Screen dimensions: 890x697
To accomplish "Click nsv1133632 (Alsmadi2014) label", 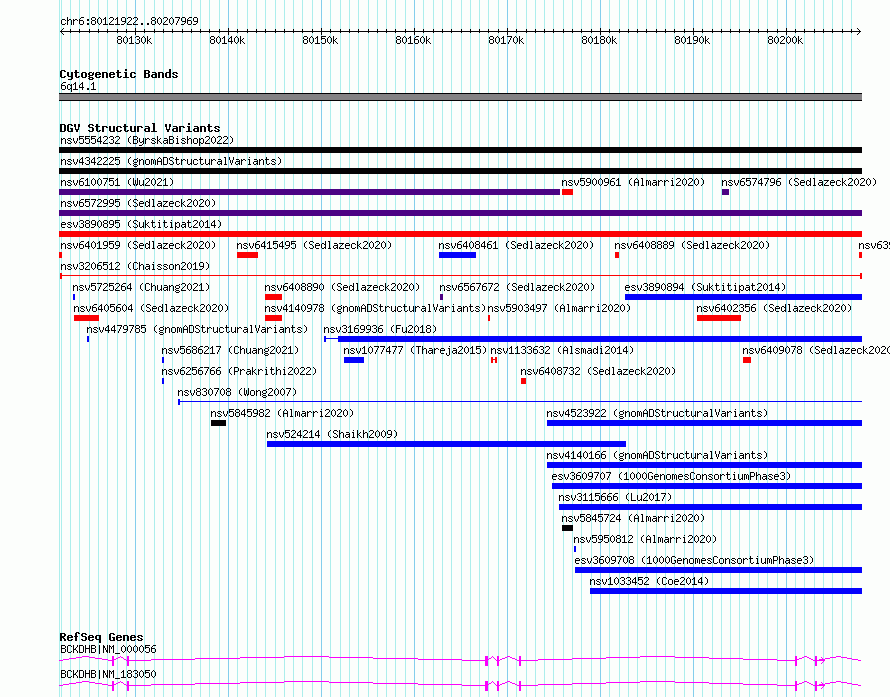I will click(562, 350).
